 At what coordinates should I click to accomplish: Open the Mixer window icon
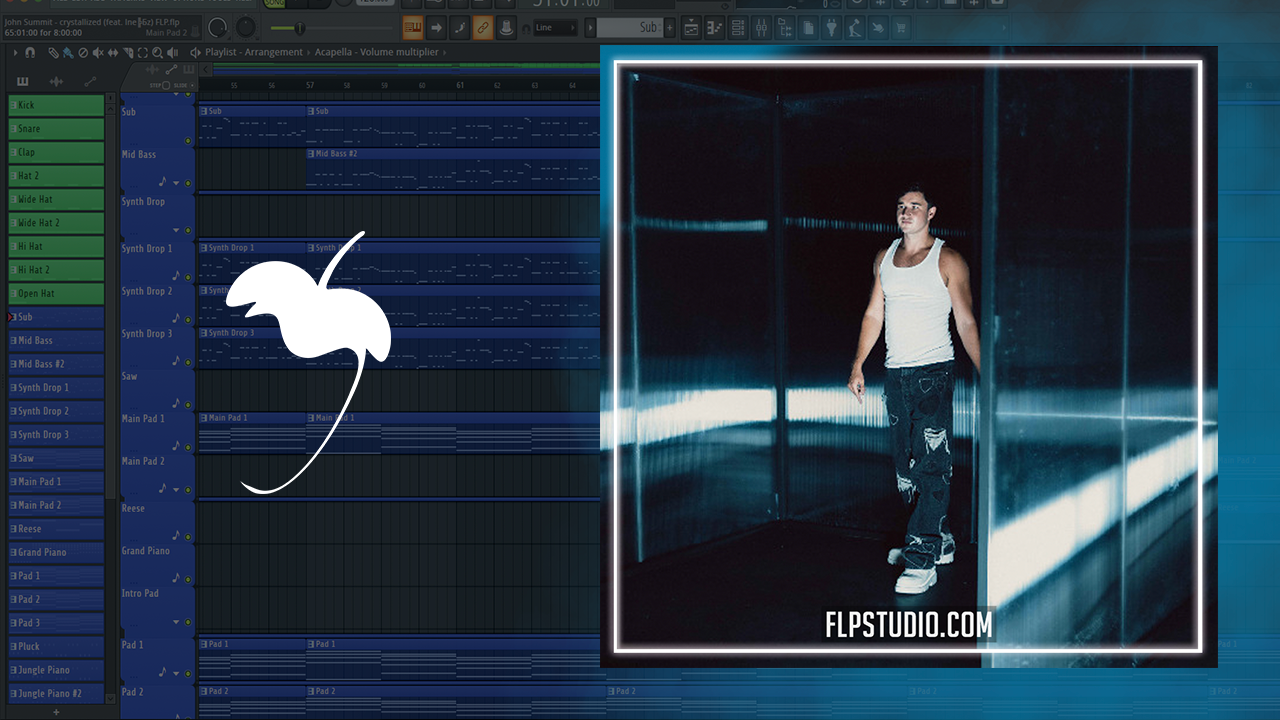pyautogui.click(x=762, y=27)
